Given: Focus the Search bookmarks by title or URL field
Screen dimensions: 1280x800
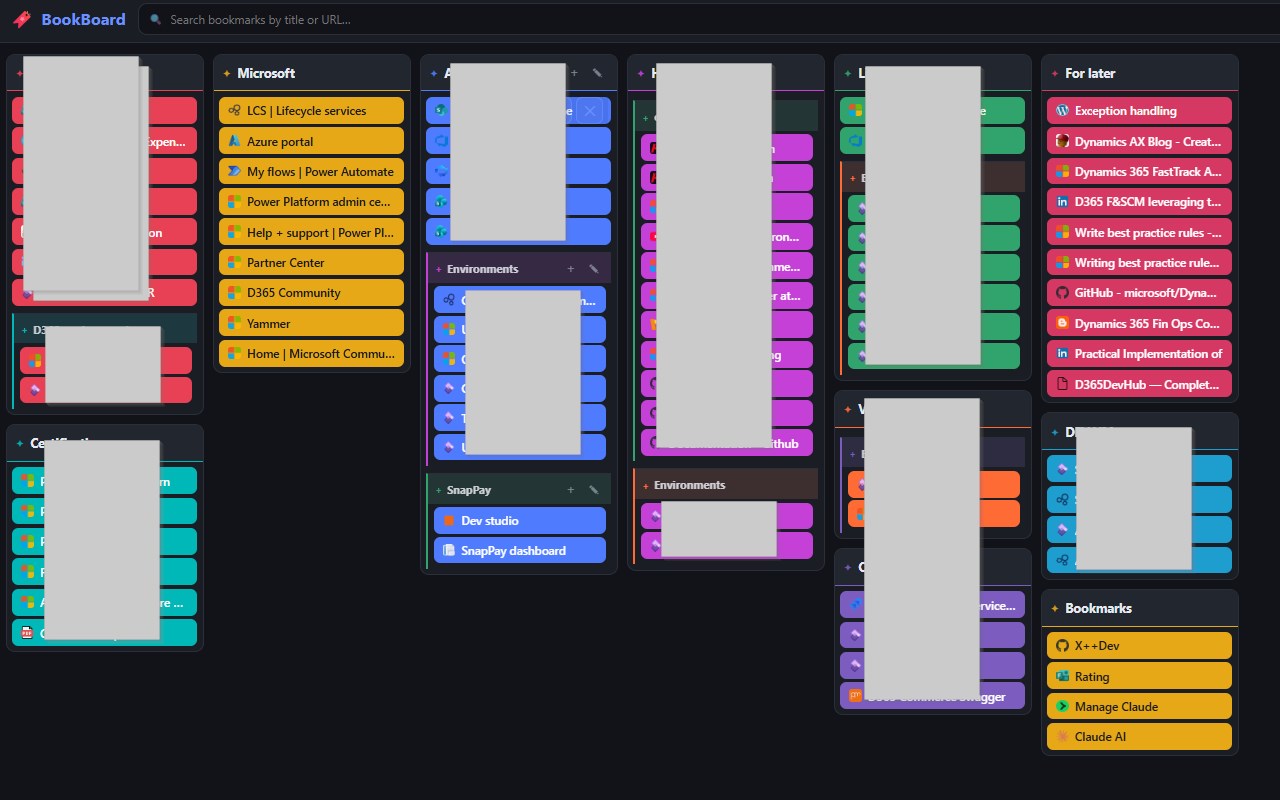Looking at the screenshot, I should (x=708, y=19).
